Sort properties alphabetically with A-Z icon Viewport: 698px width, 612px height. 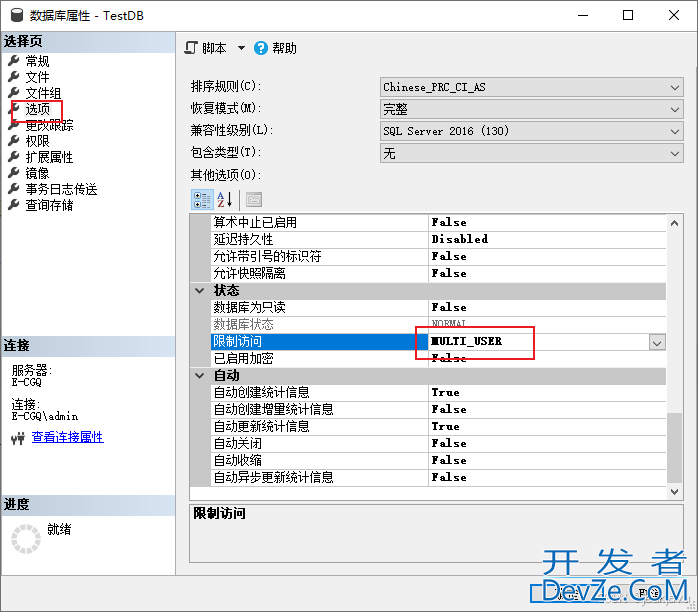click(x=225, y=199)
